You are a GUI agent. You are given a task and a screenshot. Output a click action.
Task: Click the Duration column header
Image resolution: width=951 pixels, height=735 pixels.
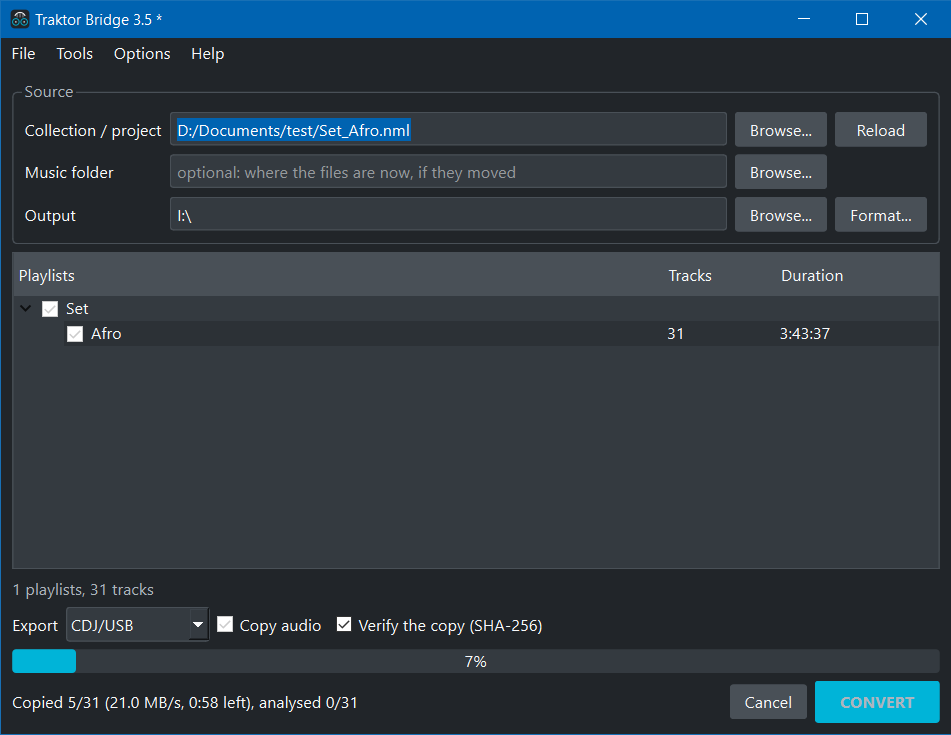812,275
